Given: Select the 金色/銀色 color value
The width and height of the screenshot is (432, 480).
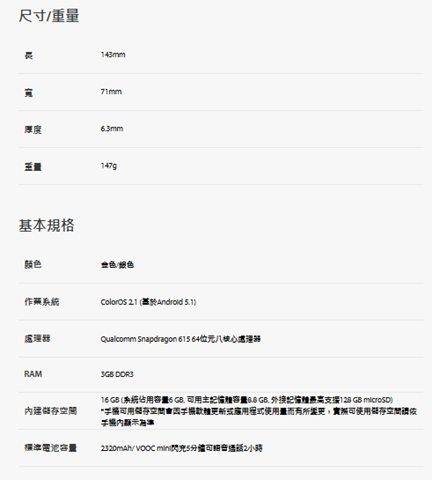Looking at the screenshot, I should point(117,265).
